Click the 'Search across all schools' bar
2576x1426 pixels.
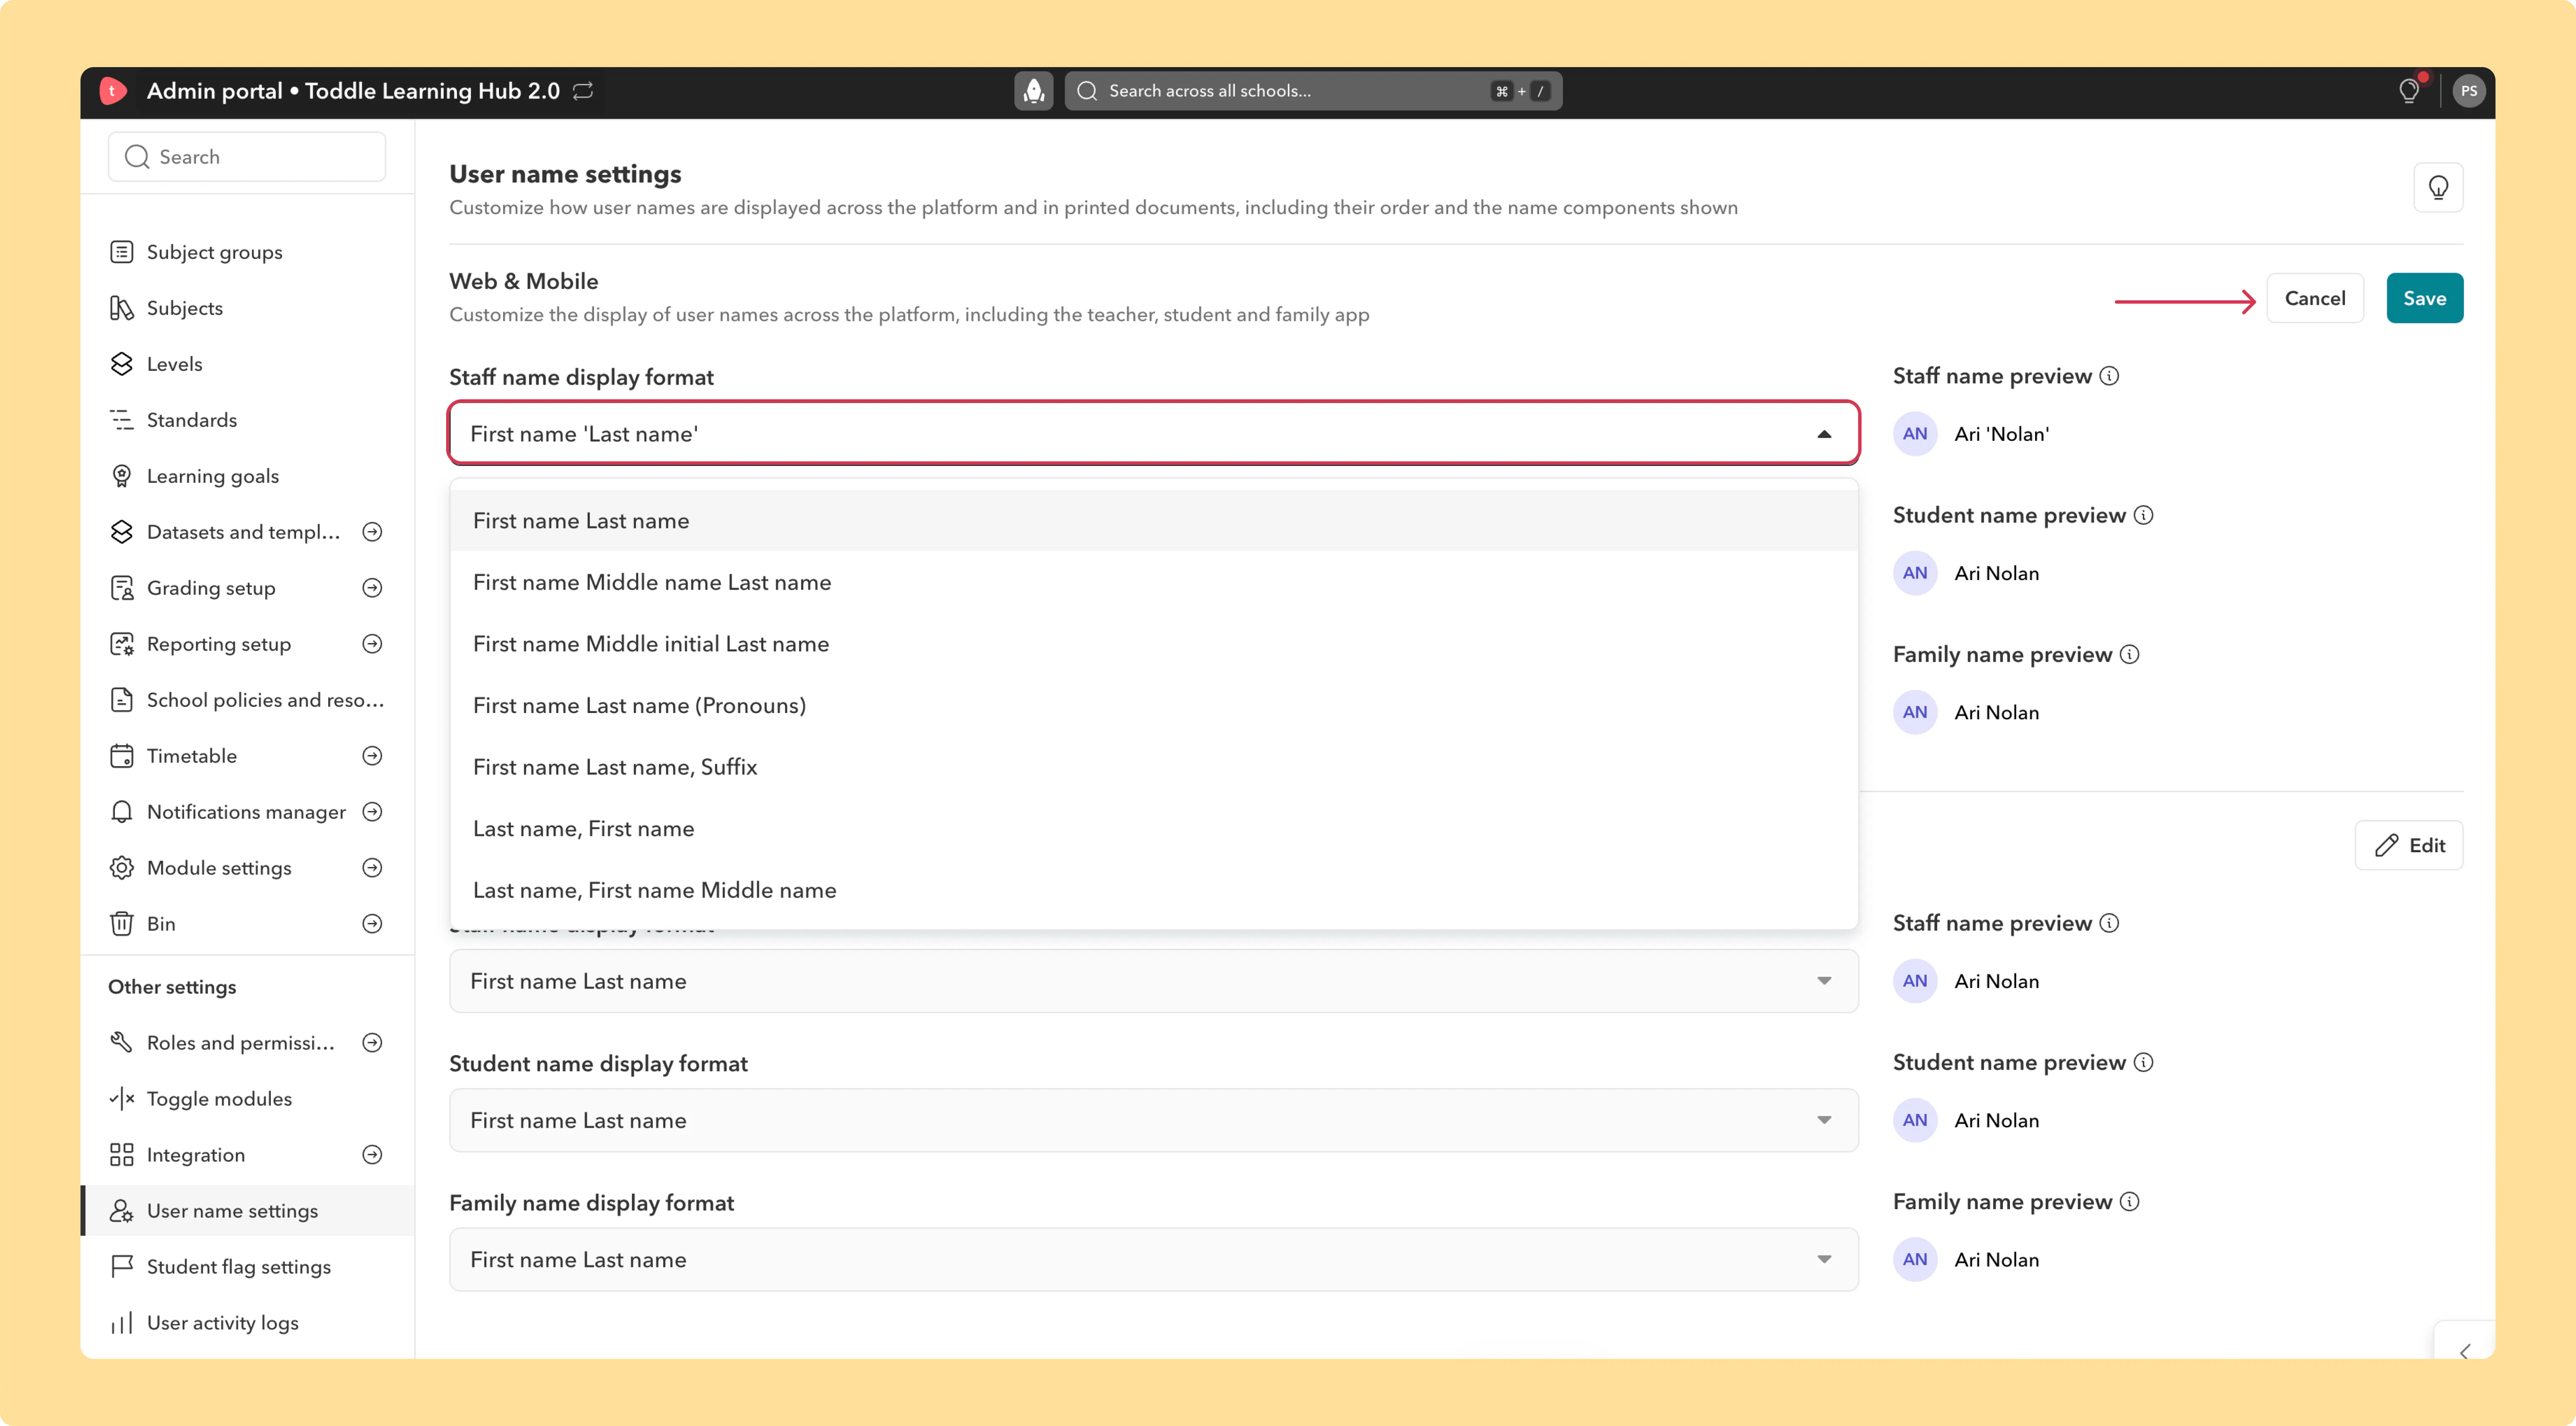[x=1313, y=91]
